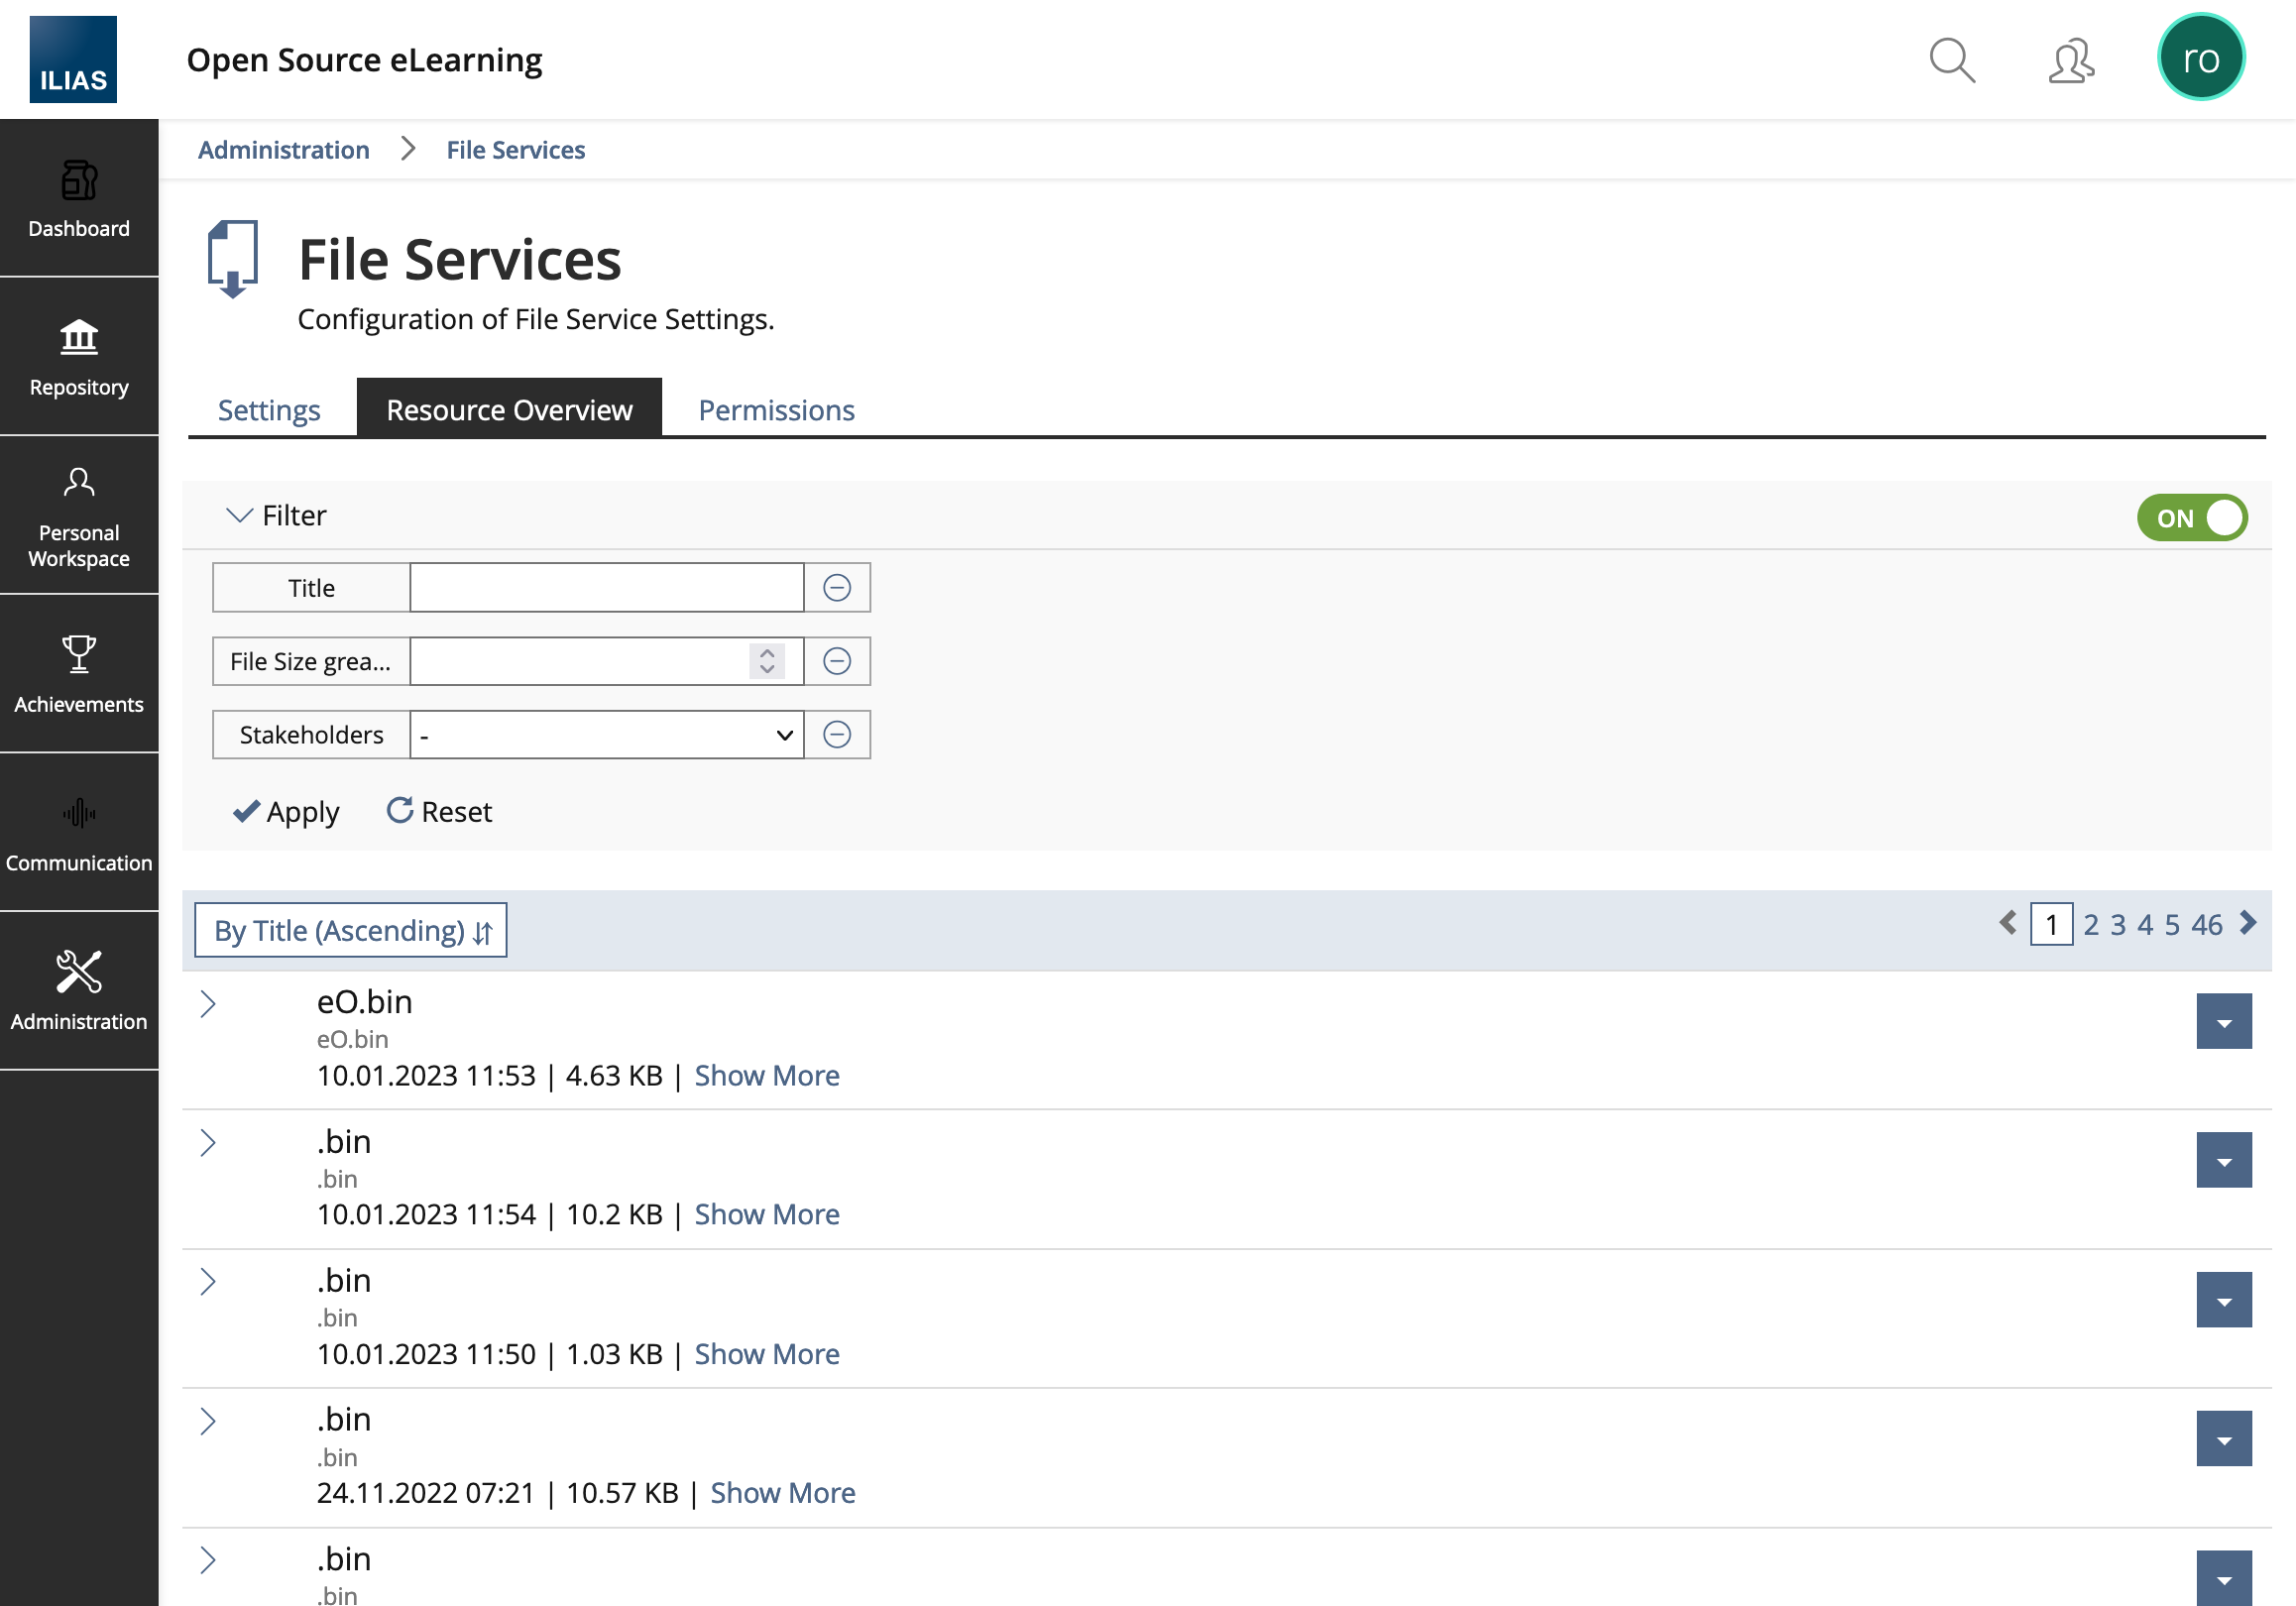The height and width of the screenshot is (1606, 2296).
Task: Switch to the Settings tab
Action: pos(269,410)
